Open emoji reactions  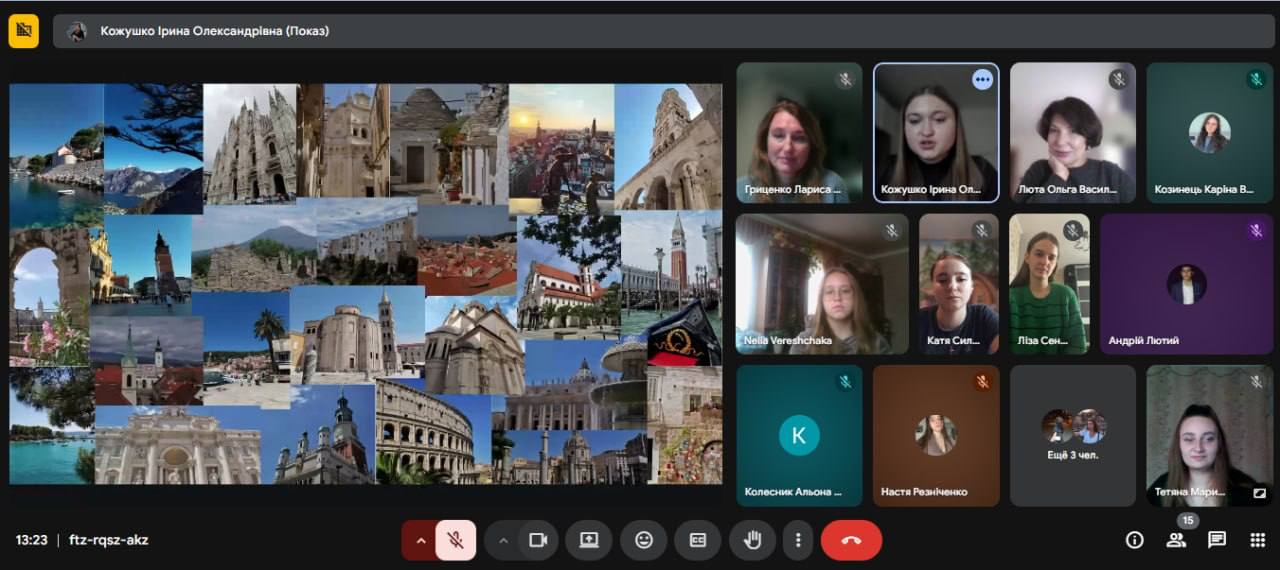pyautogui.click(x=643, y=540)
